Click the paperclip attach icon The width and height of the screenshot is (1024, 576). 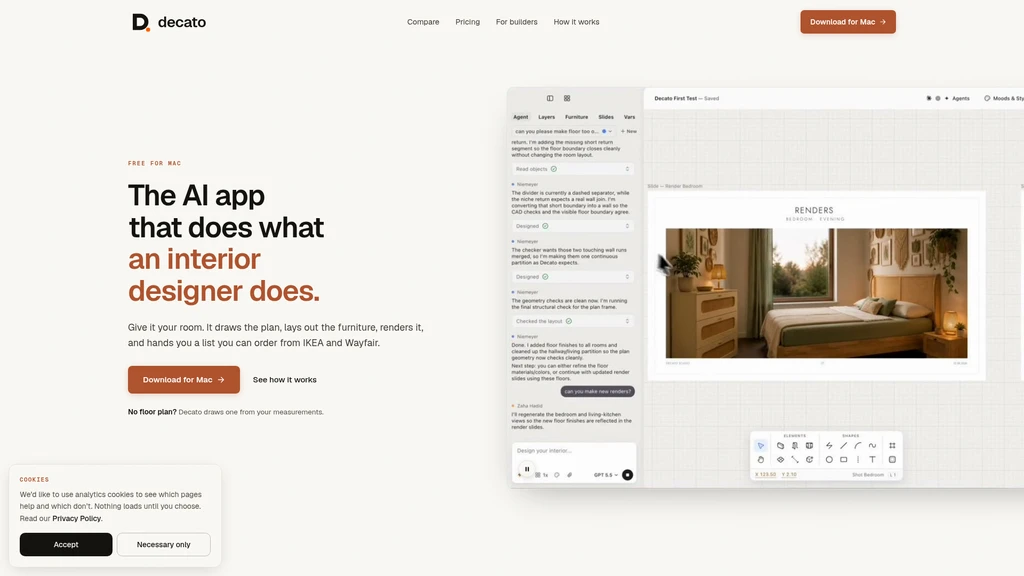(x=569, y=475)
